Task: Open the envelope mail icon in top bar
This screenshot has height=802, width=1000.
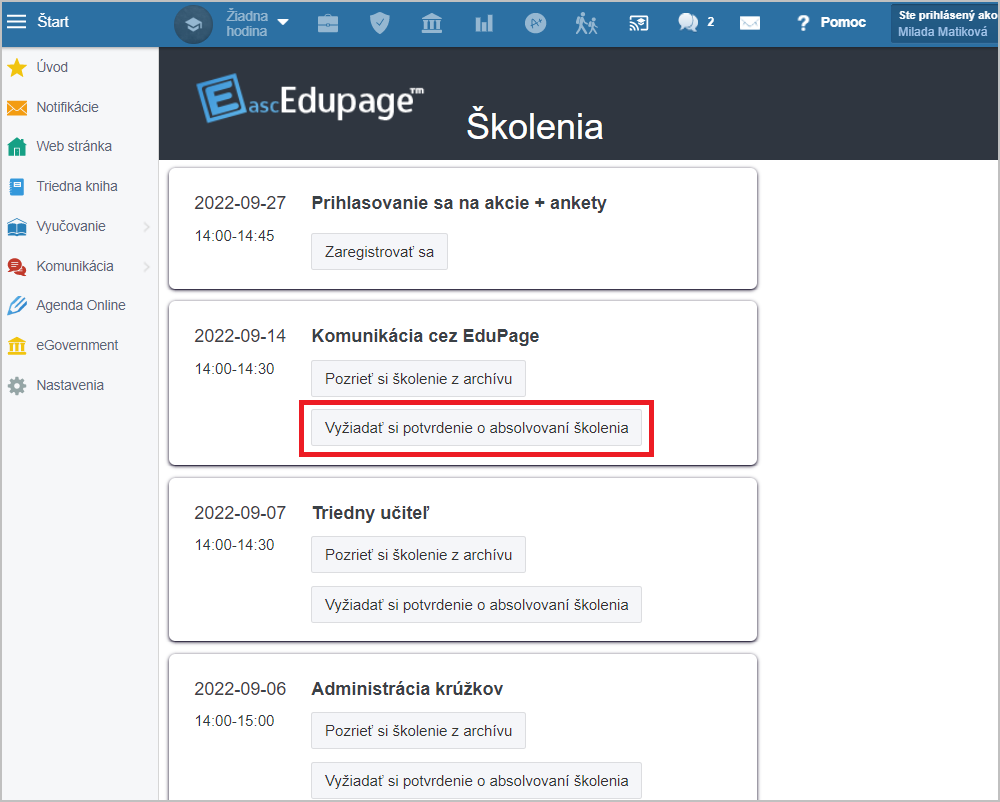Action: click(x=749, y=24)
